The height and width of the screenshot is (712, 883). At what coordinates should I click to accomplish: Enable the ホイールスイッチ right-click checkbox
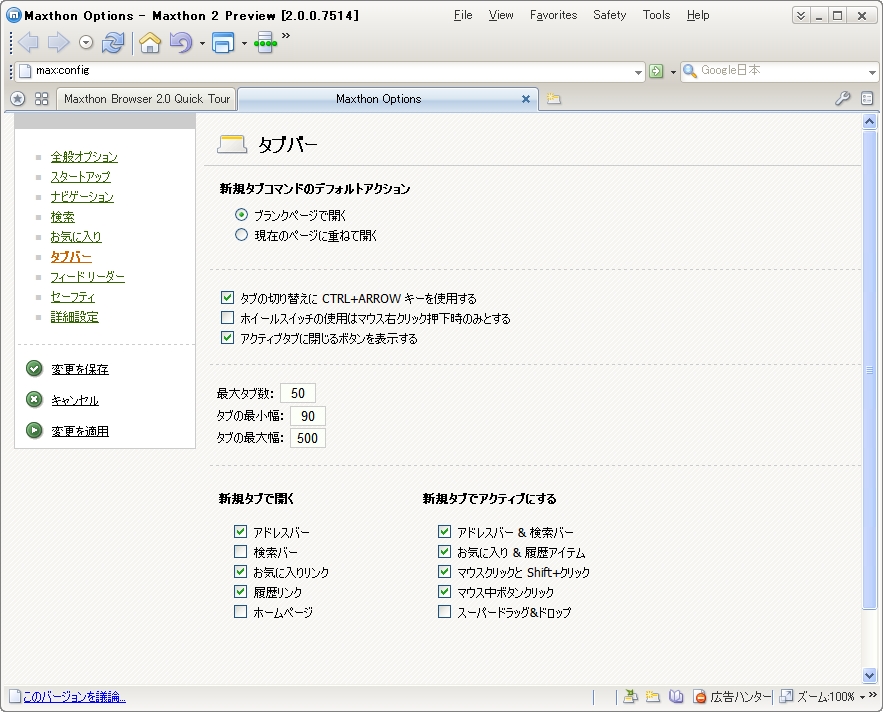228,318
